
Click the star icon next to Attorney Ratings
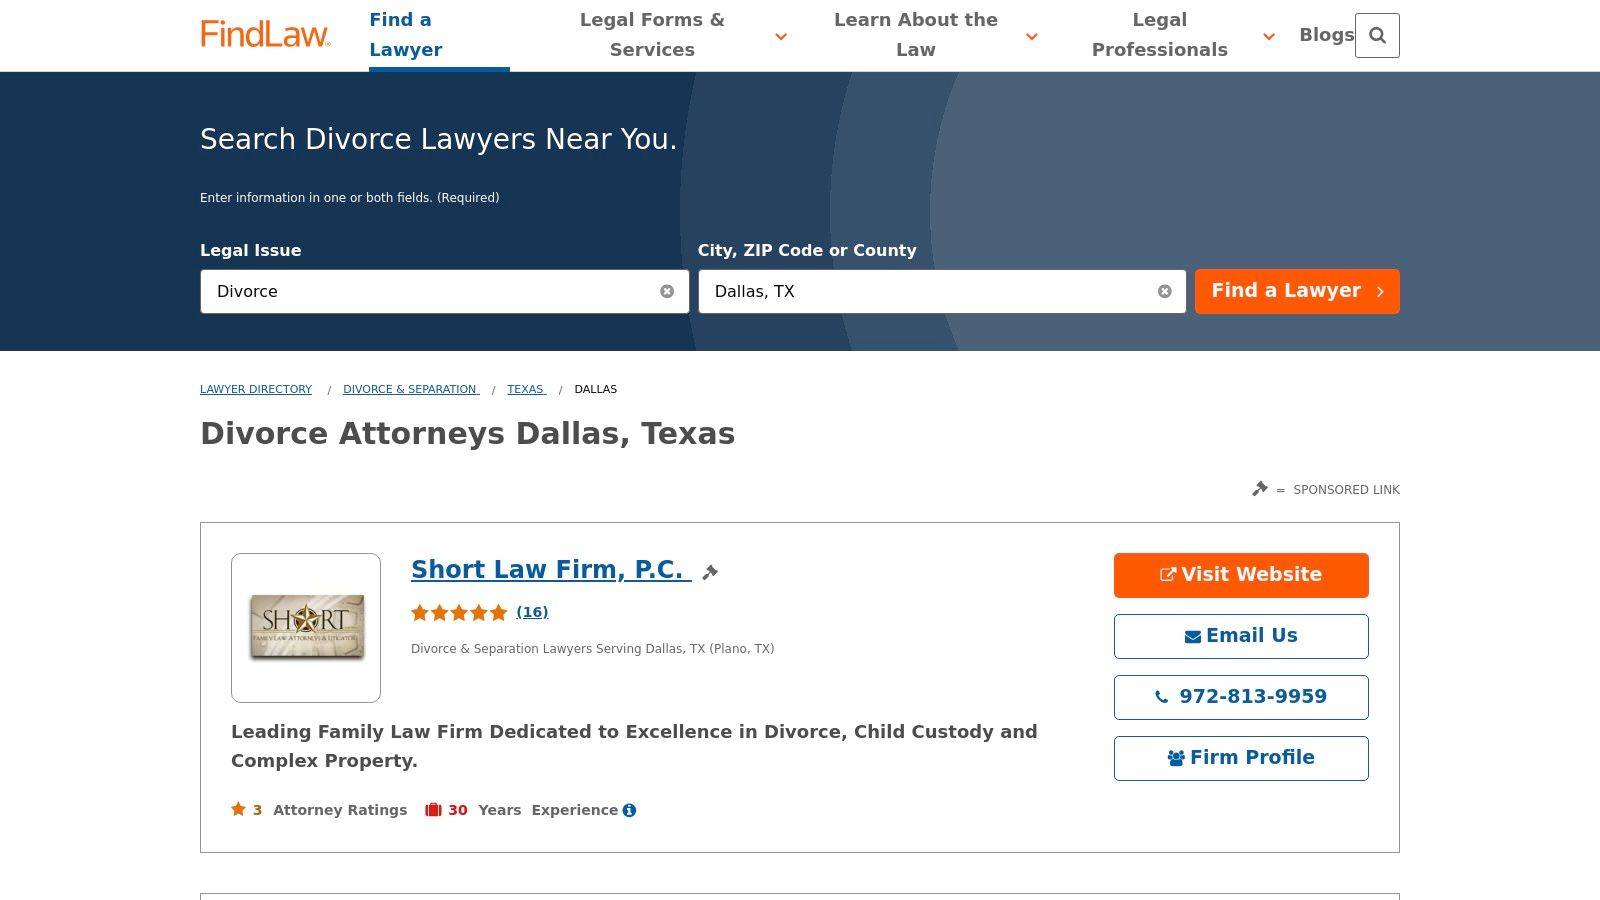[x=237, y=810]
